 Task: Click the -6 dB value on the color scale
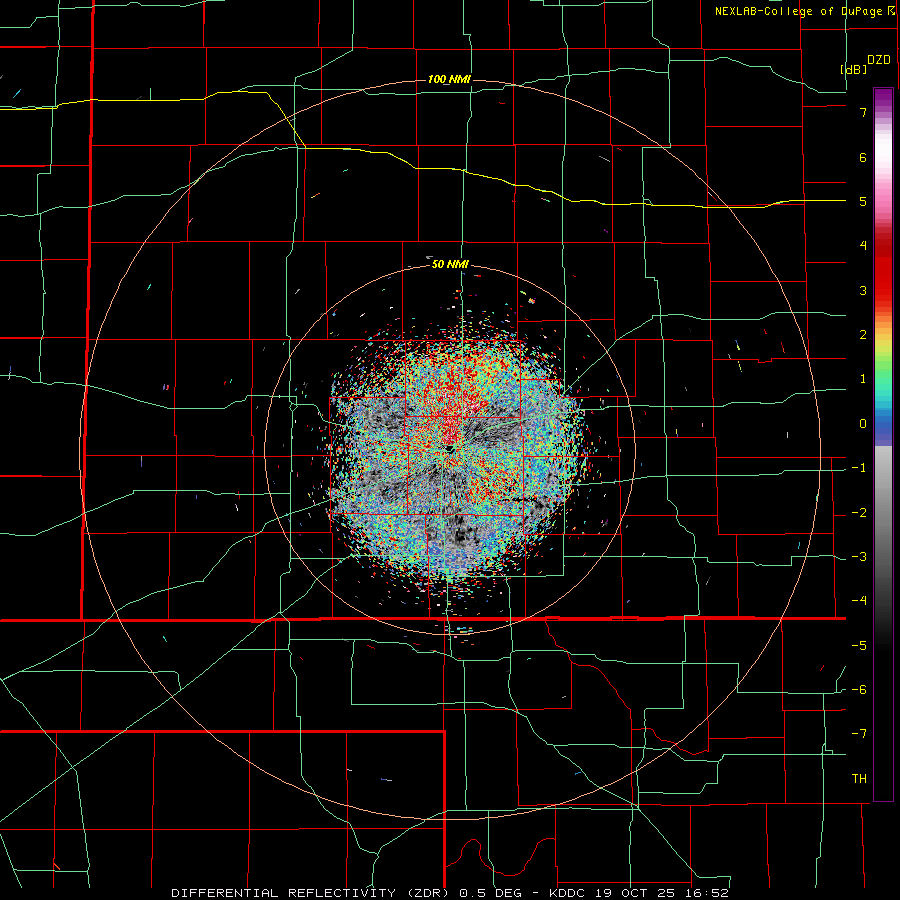[859, 690]
